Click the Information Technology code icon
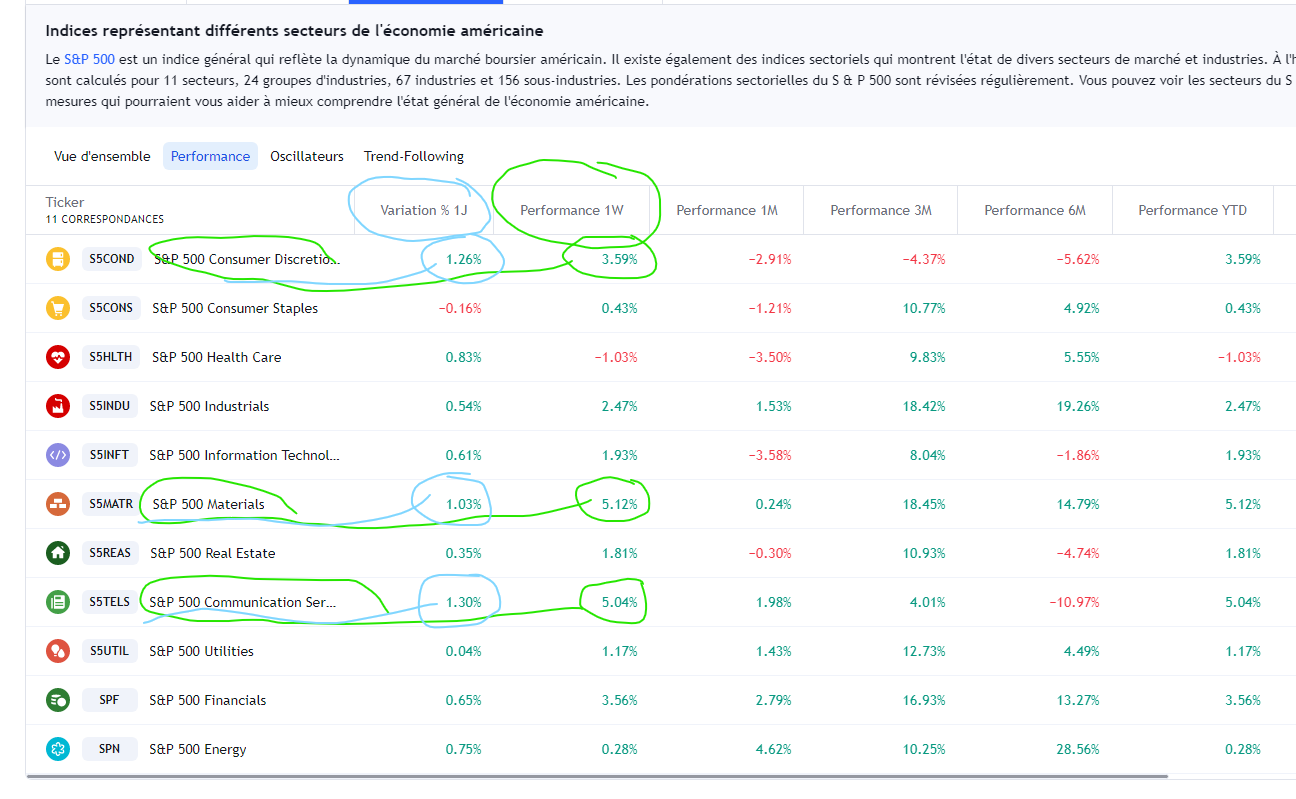 point(57,455)
